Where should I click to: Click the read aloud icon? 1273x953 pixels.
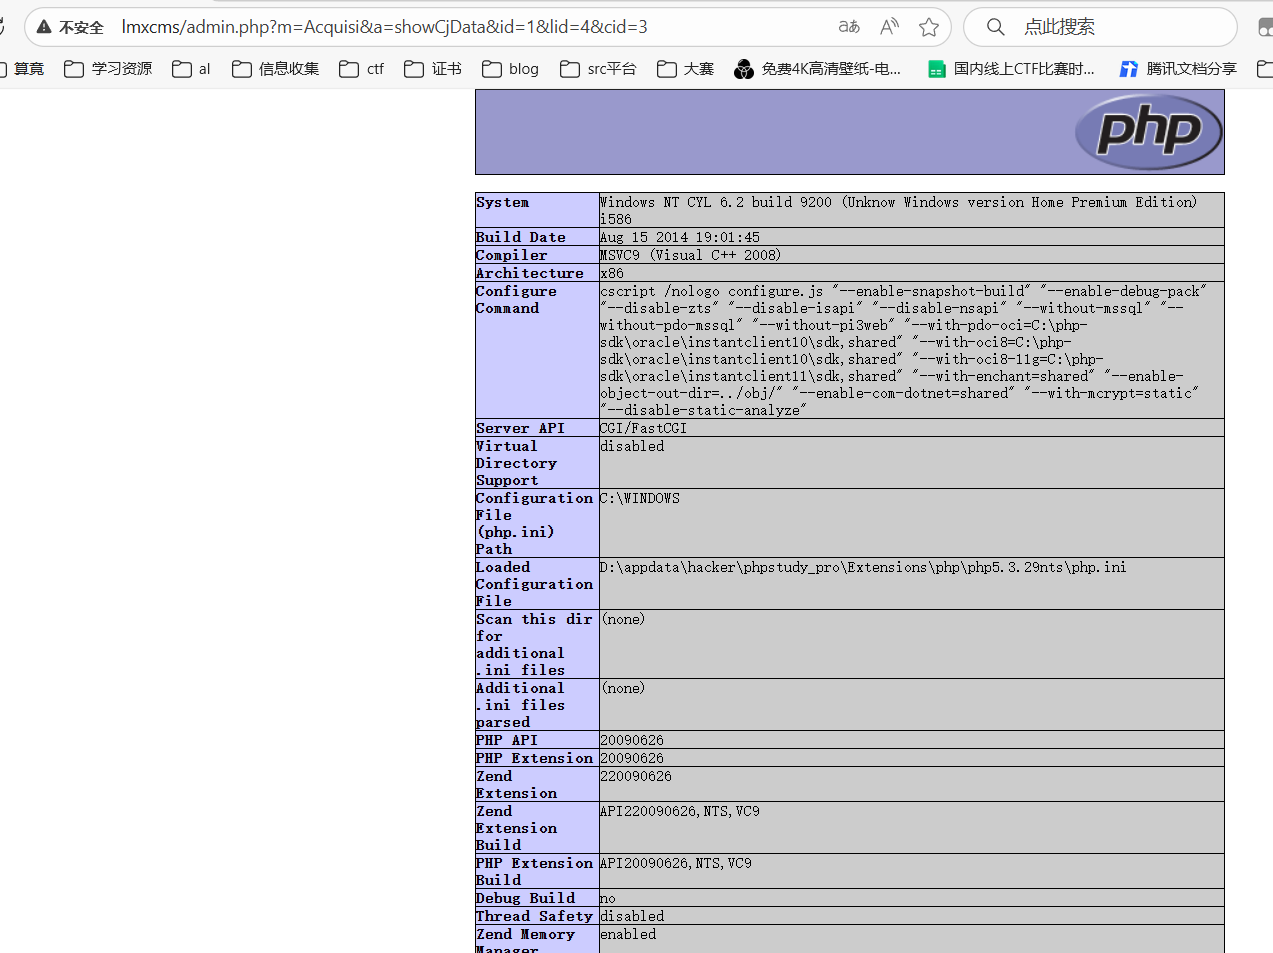889,27
